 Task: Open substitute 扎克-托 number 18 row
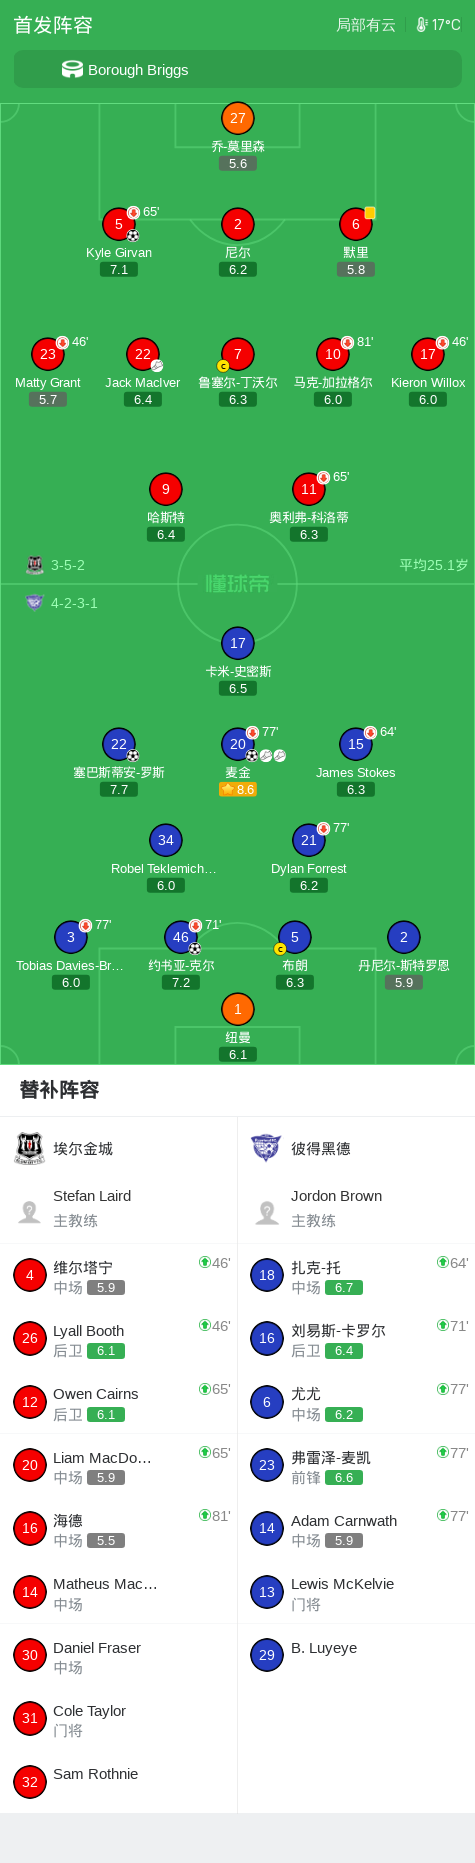click(x=356, y=1276)
